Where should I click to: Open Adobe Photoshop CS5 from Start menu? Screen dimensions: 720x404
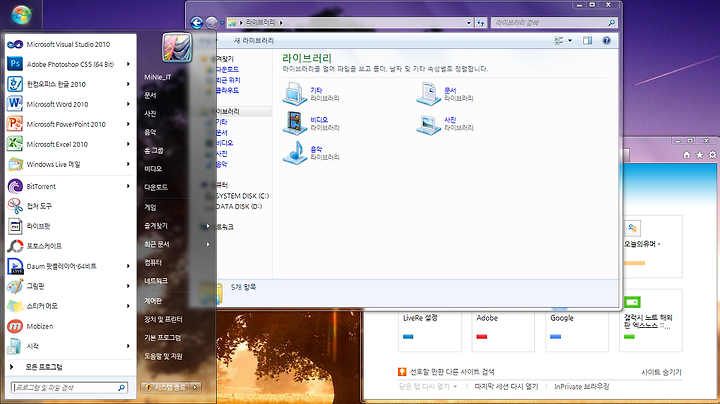(x=69, y=64)
